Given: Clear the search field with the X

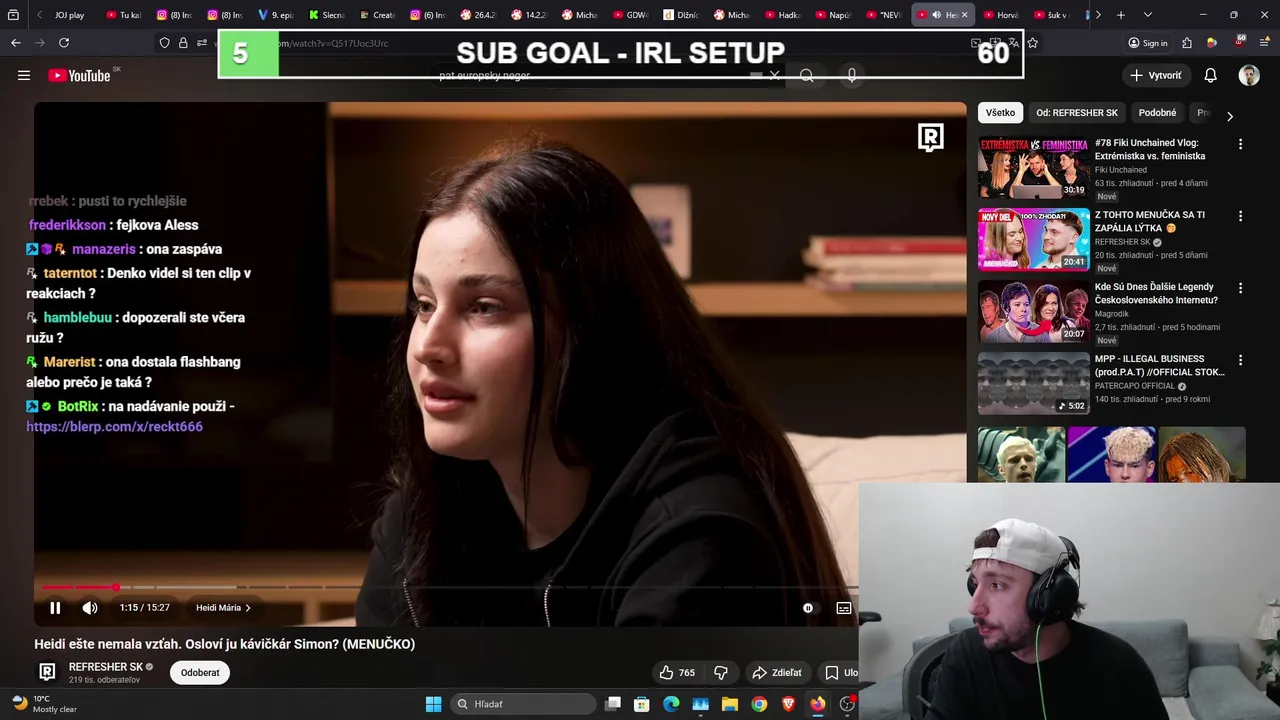Looking at the screenshot, I should click(x=773, y=76).
